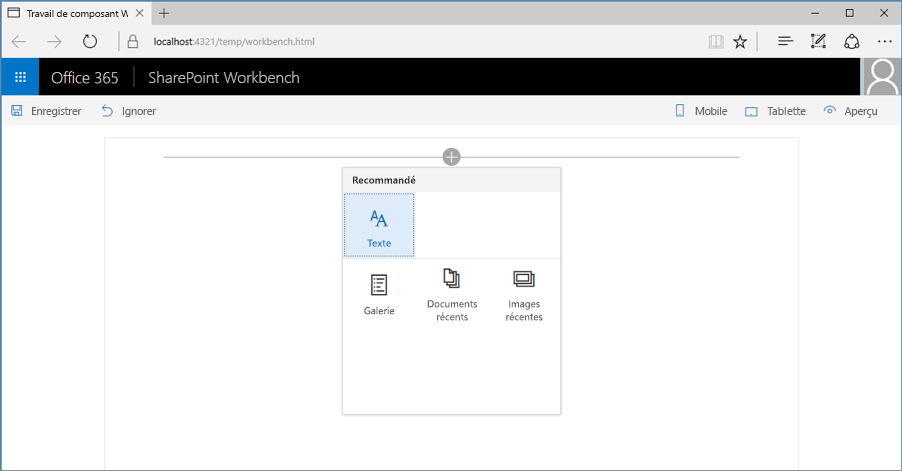Click the user profile avatar
902x471 pixels.
pos(882,77)
